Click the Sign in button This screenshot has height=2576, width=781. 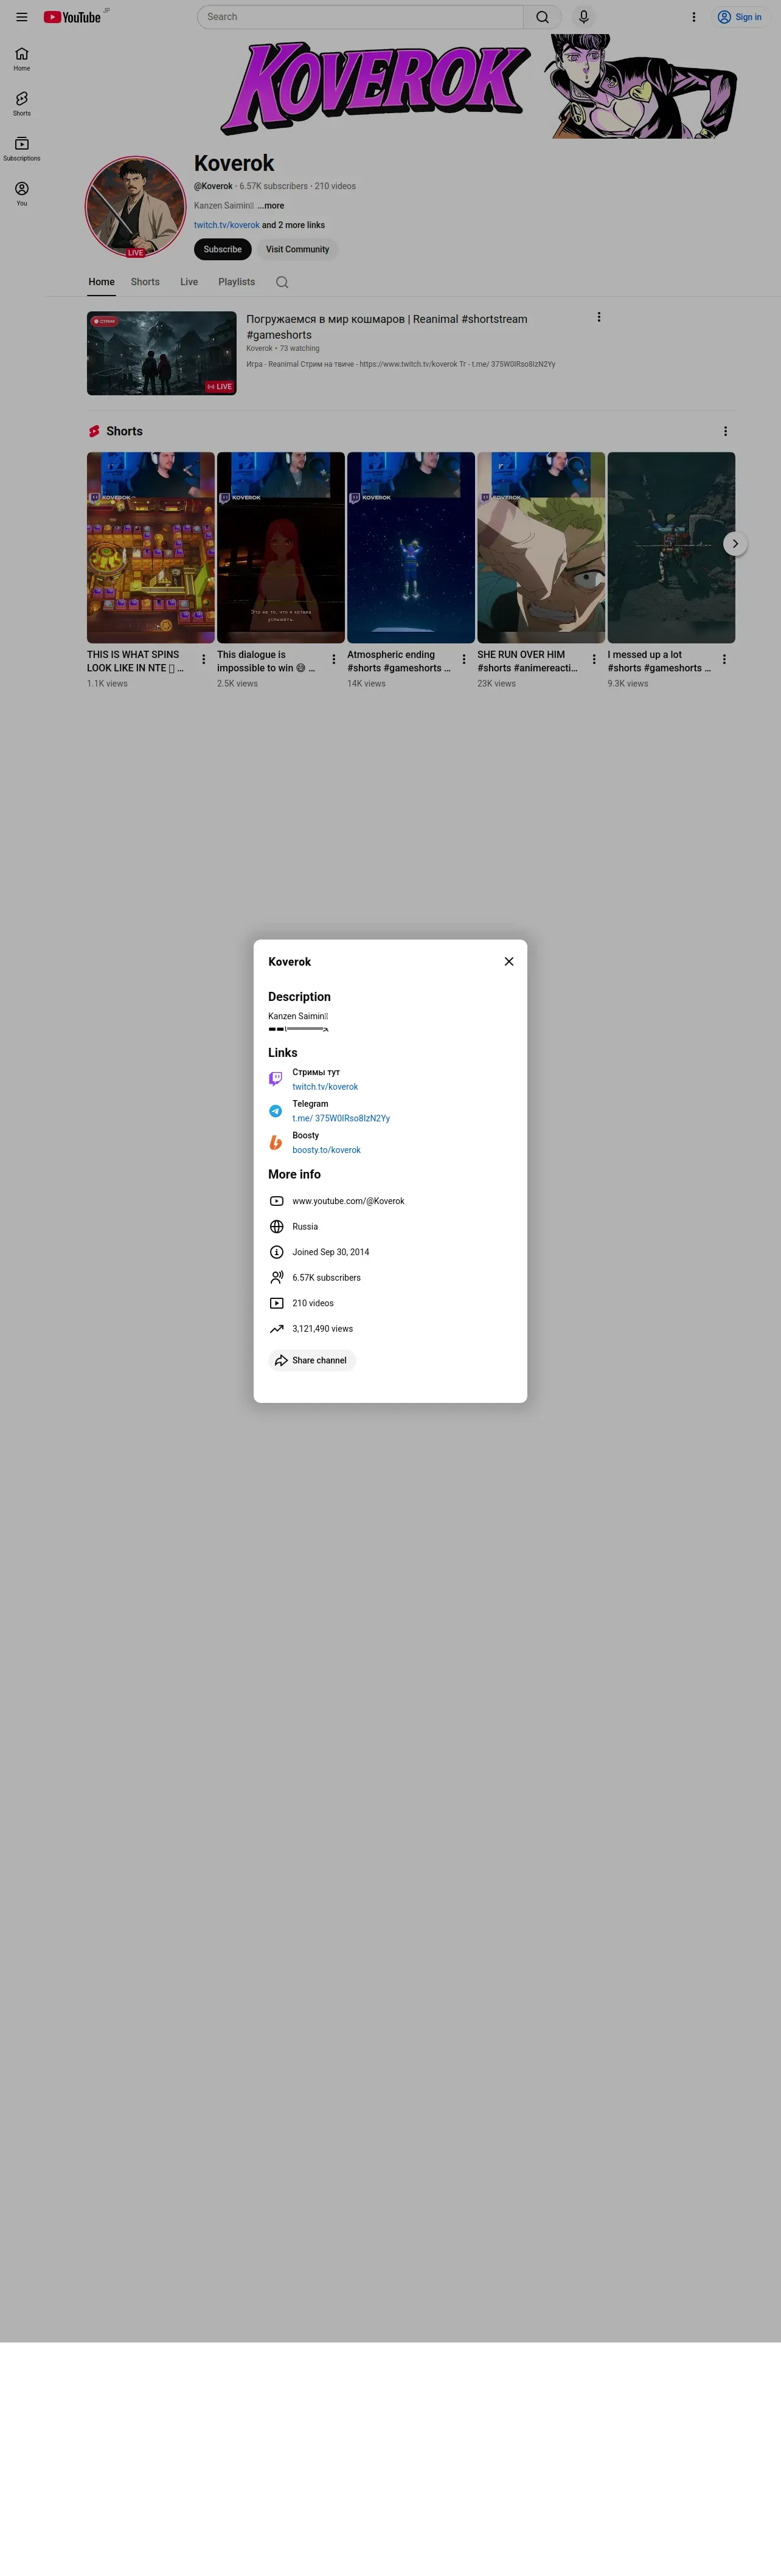tap(740, 17)
